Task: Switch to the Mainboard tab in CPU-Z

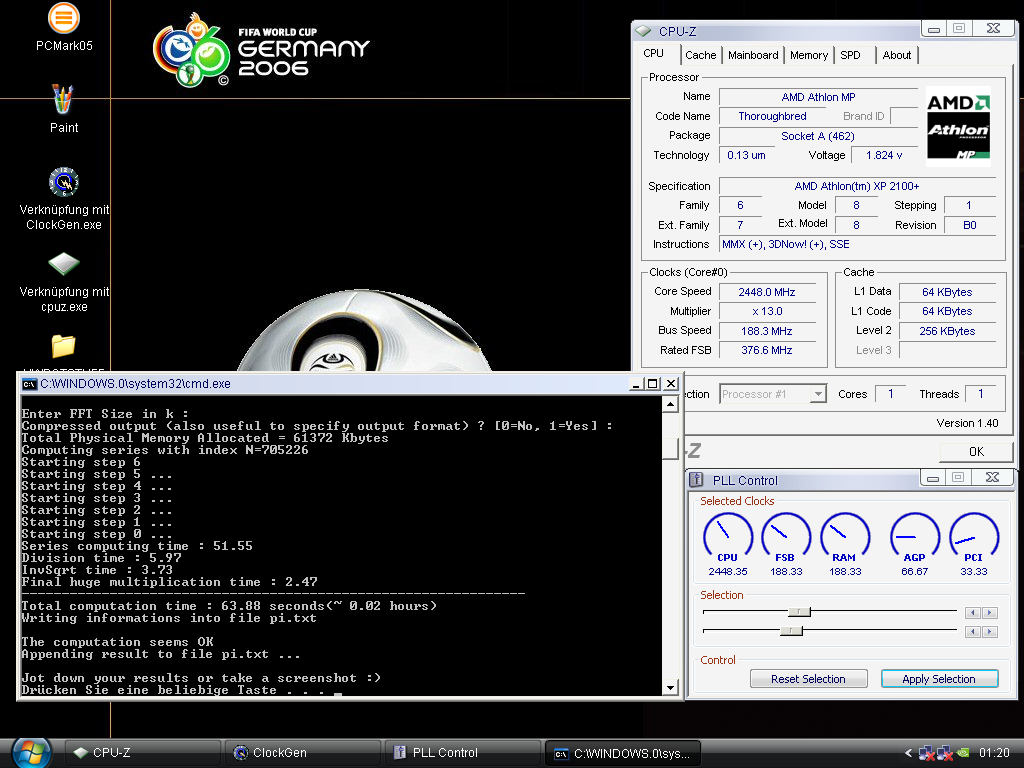Action: [753, 56]
